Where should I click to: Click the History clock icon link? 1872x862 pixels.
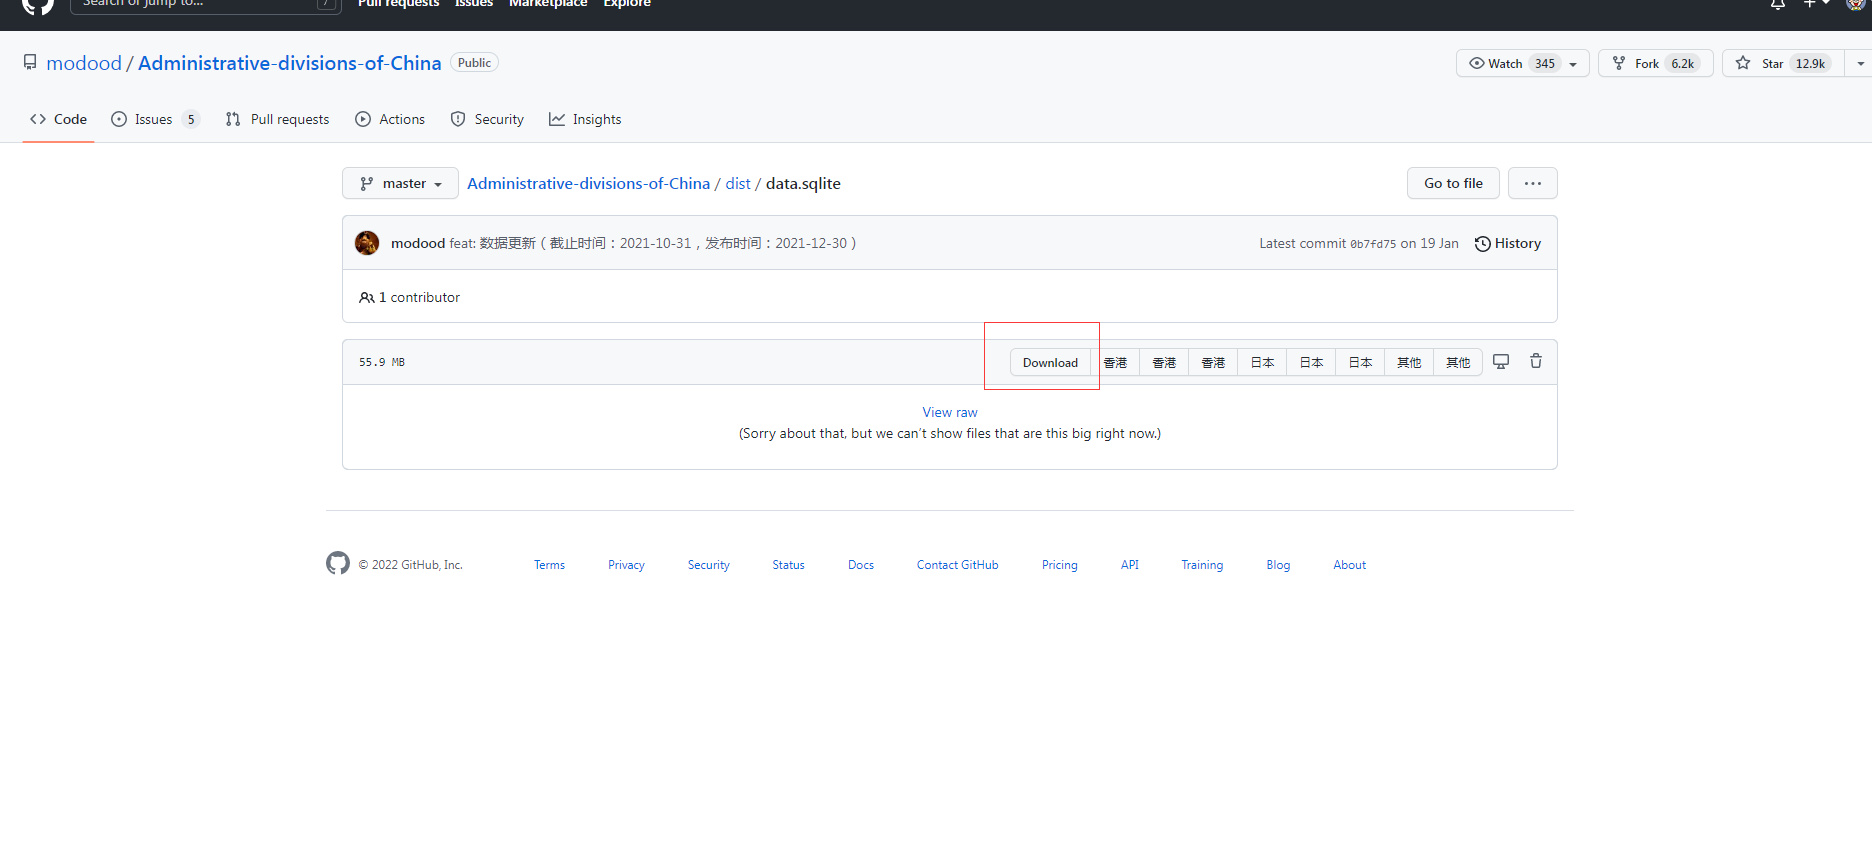pos(1507,243)
